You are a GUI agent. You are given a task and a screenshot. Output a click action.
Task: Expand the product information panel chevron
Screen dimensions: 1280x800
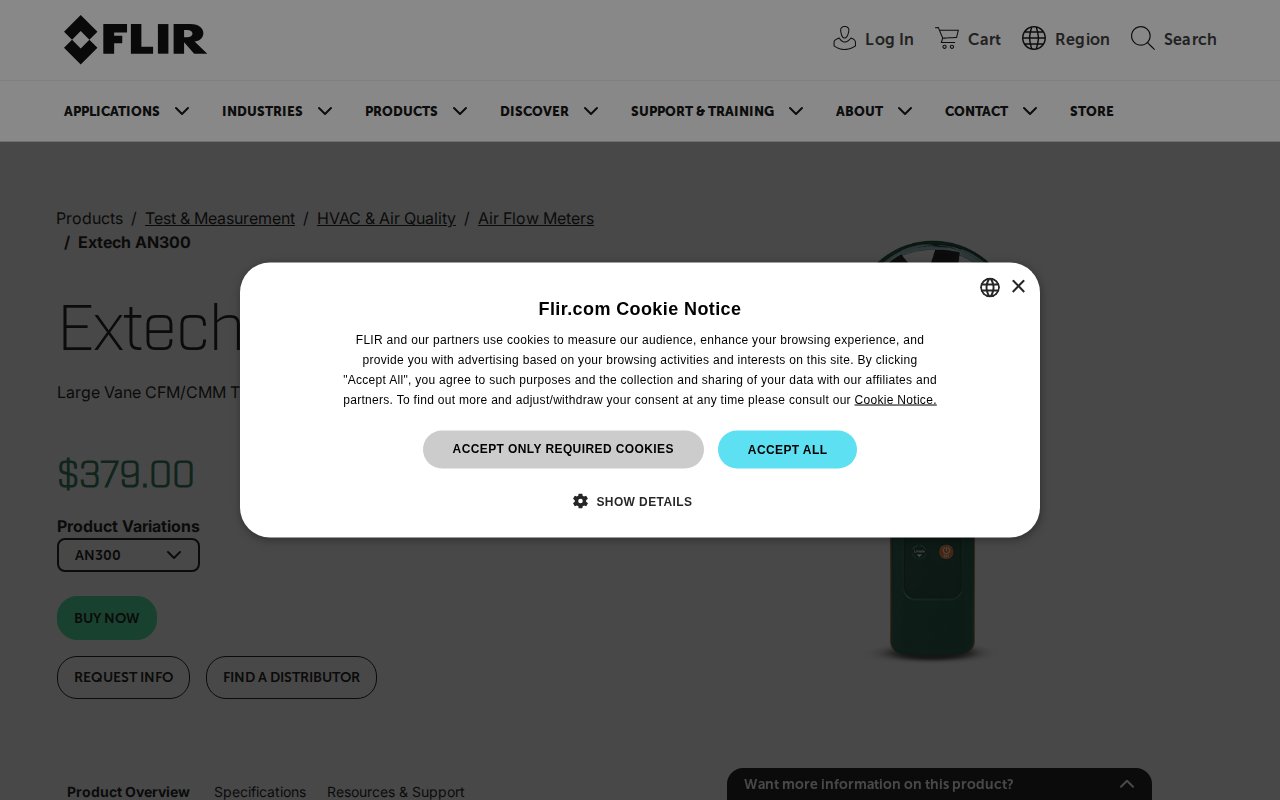[1127, 784]
